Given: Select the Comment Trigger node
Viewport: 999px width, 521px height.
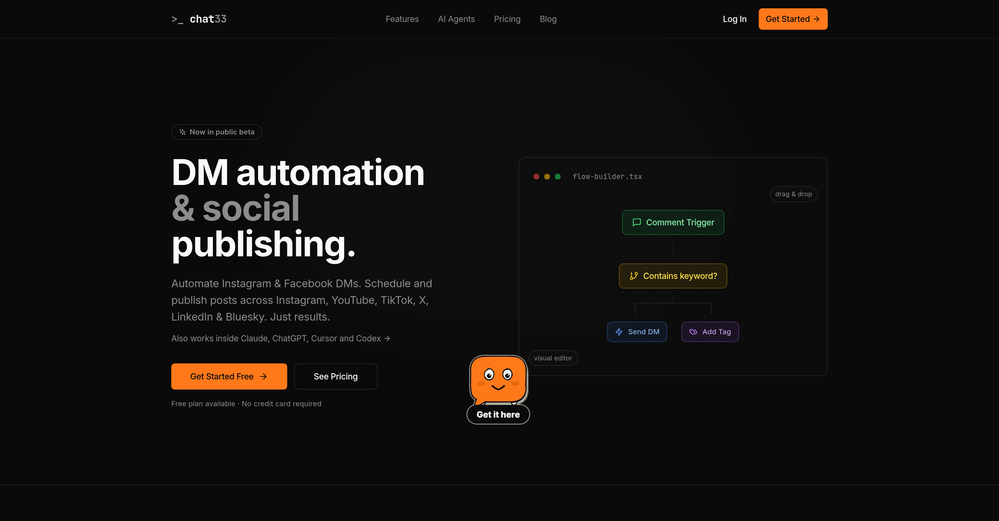Looking at the screenshot, I should coord(673,222).
